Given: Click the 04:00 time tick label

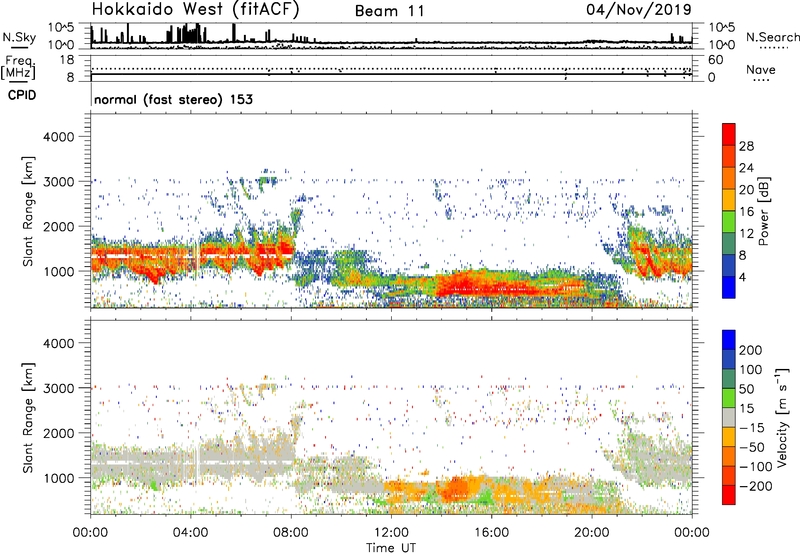Looking at the screenshot, I should tap(191, 533).
